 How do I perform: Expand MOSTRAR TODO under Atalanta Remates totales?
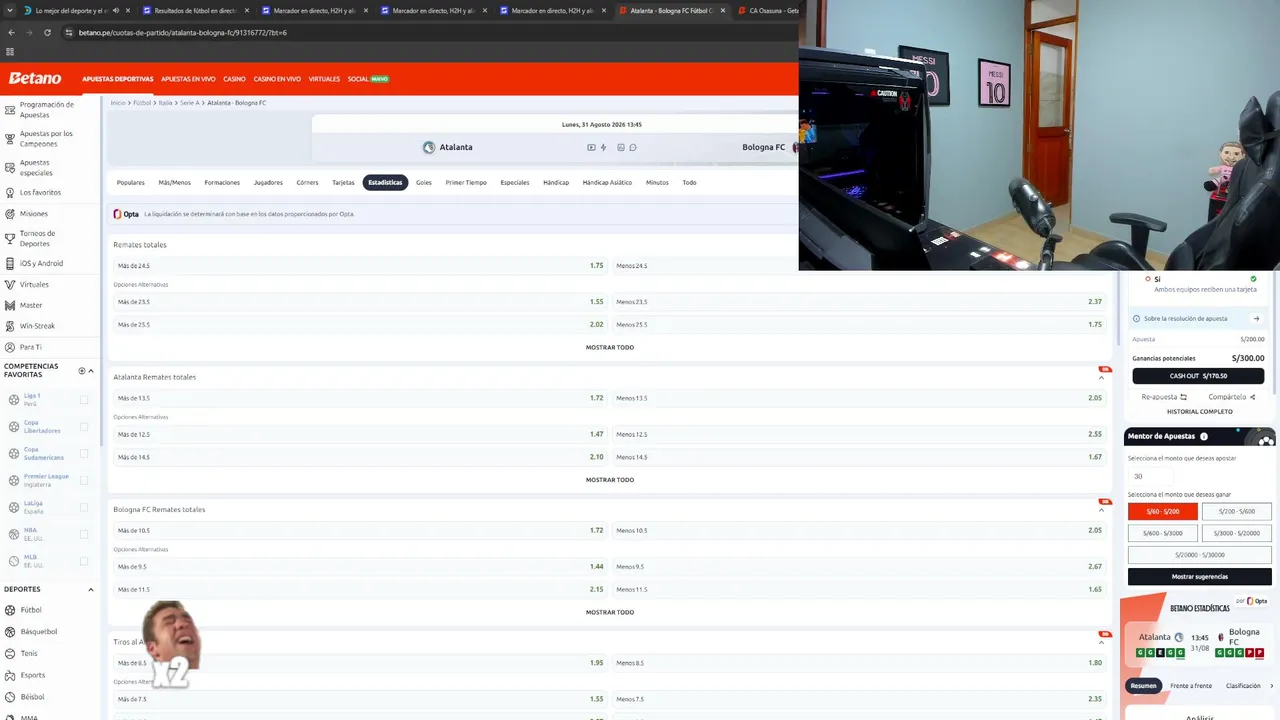pos(610,480)
